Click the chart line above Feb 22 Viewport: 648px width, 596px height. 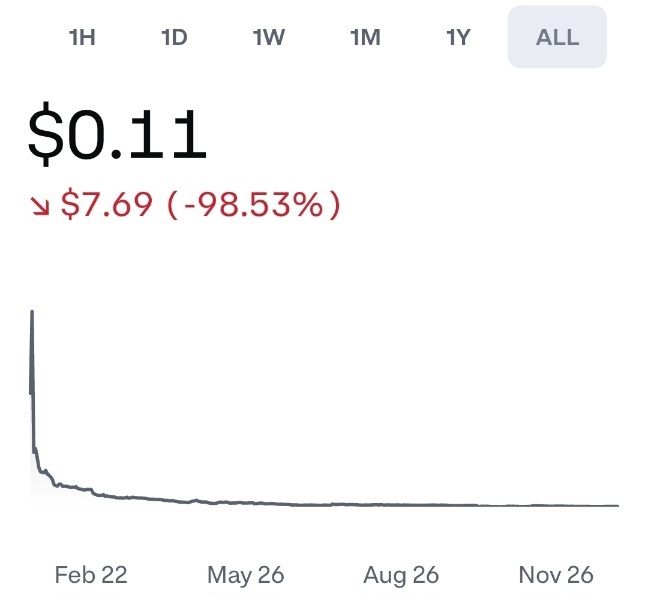pyautogui.click(x=91, y=489)
